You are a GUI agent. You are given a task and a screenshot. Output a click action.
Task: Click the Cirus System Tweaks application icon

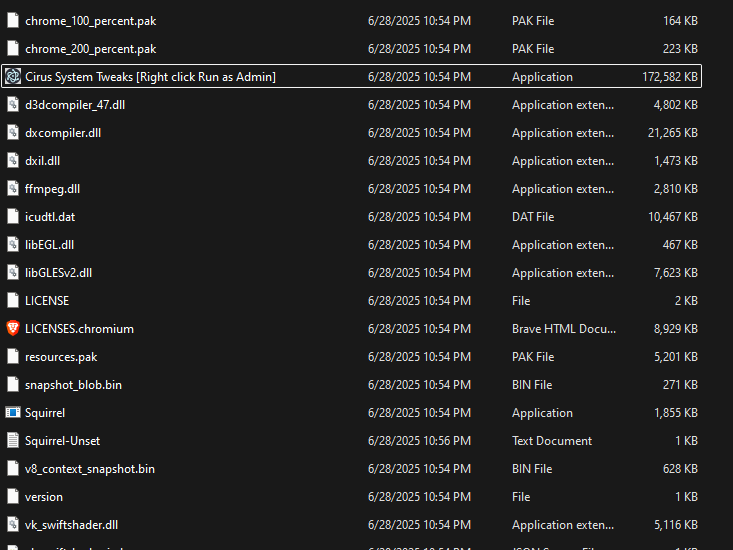click(x=13, y=77)
